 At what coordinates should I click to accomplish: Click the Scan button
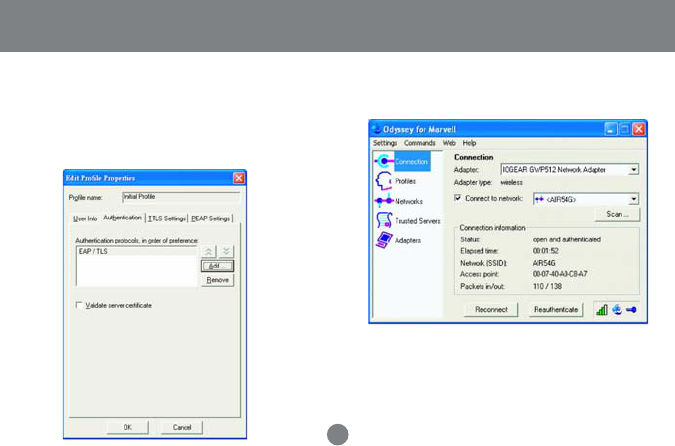point(617,214)
